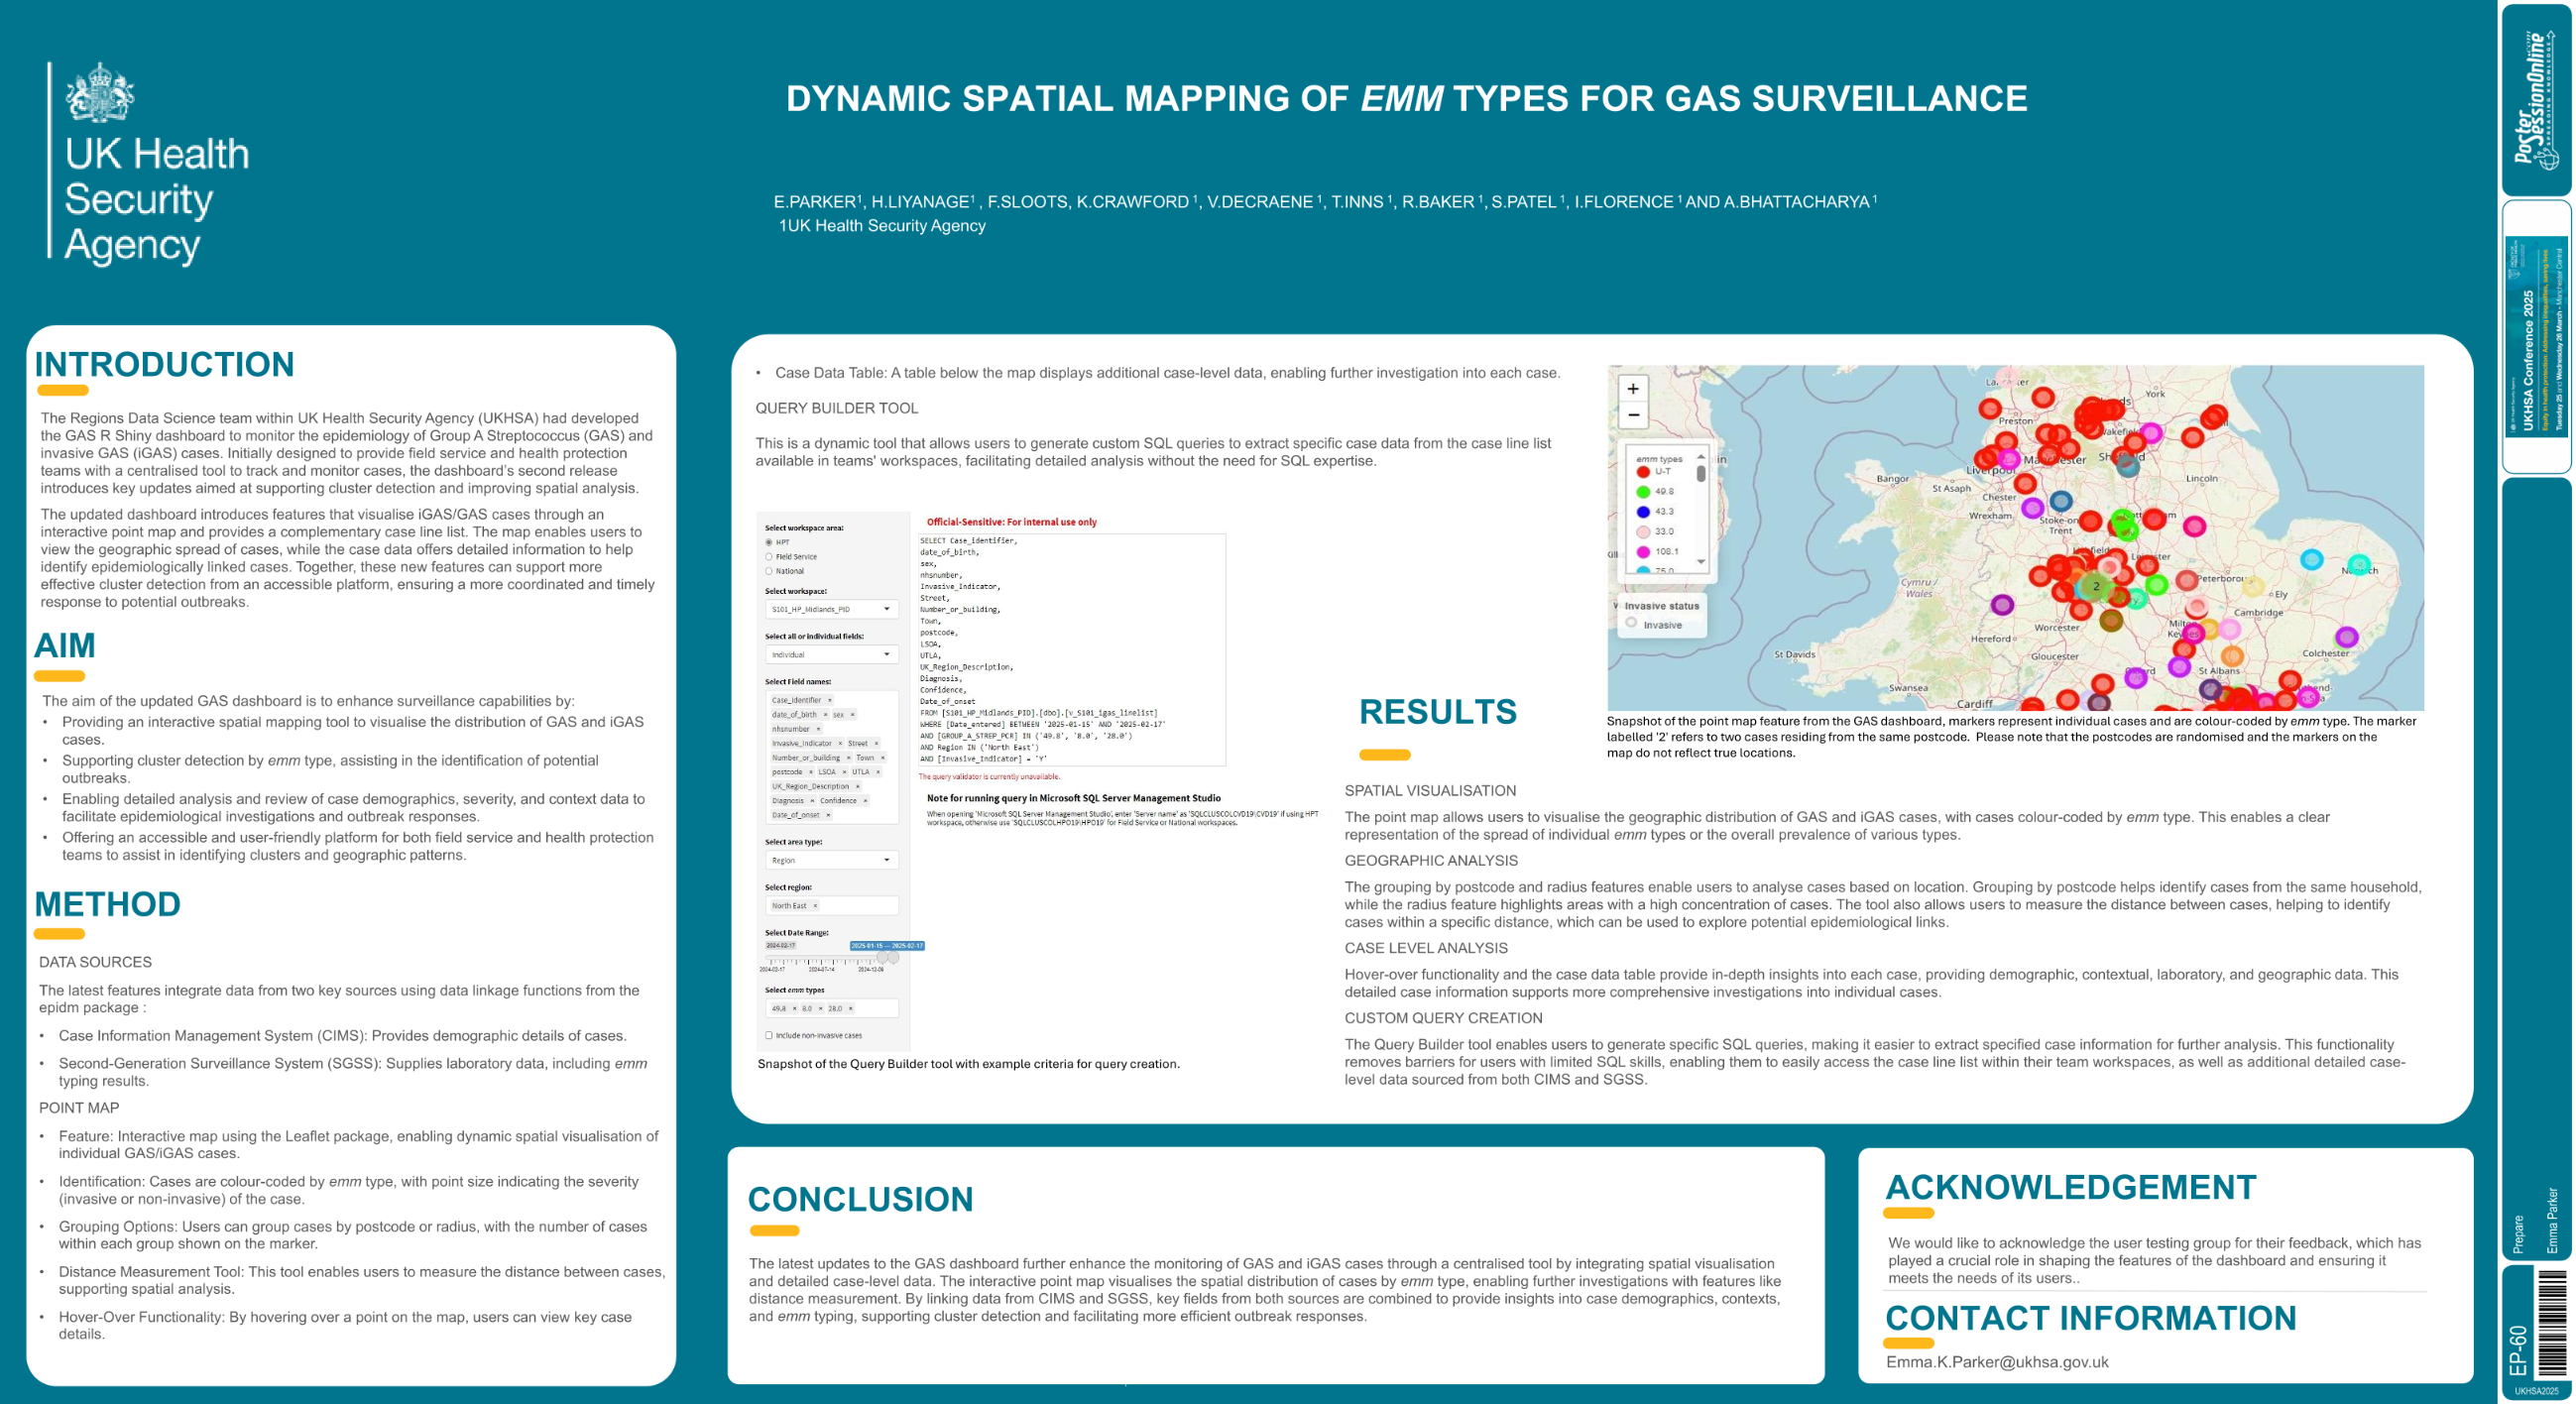This screenshot has height=1404, width=2576.
Task: Click the pale pink 33.0 legend swatch
Action: 1643,532
